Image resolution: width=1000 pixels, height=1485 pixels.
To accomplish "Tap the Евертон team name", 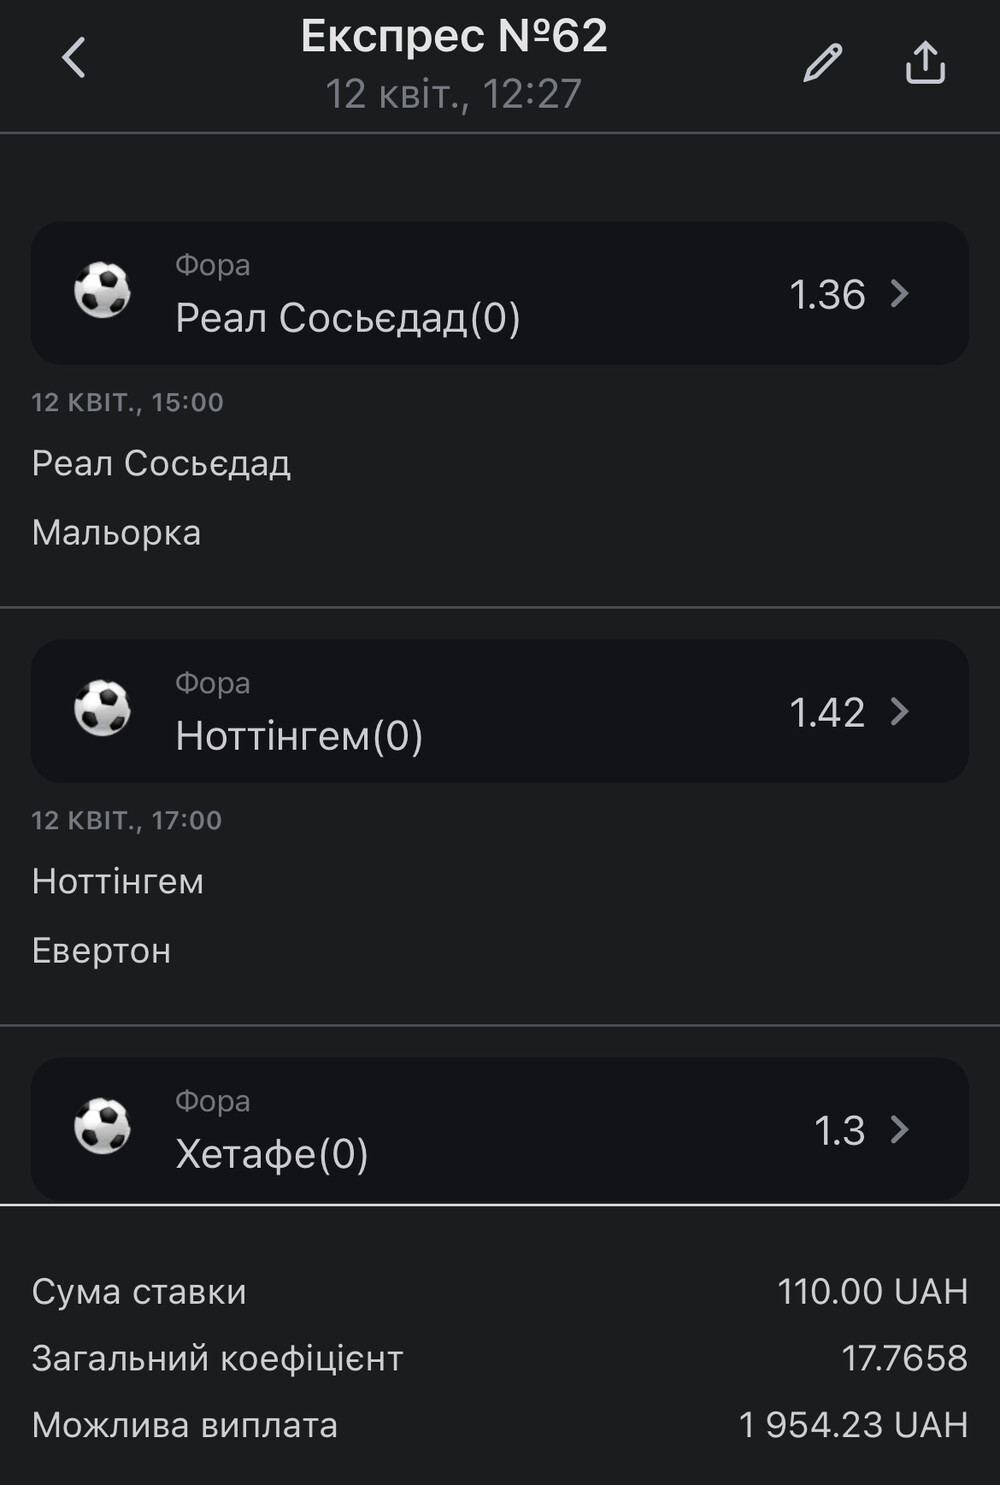I will pyautogui.click(x=101, y=951).
